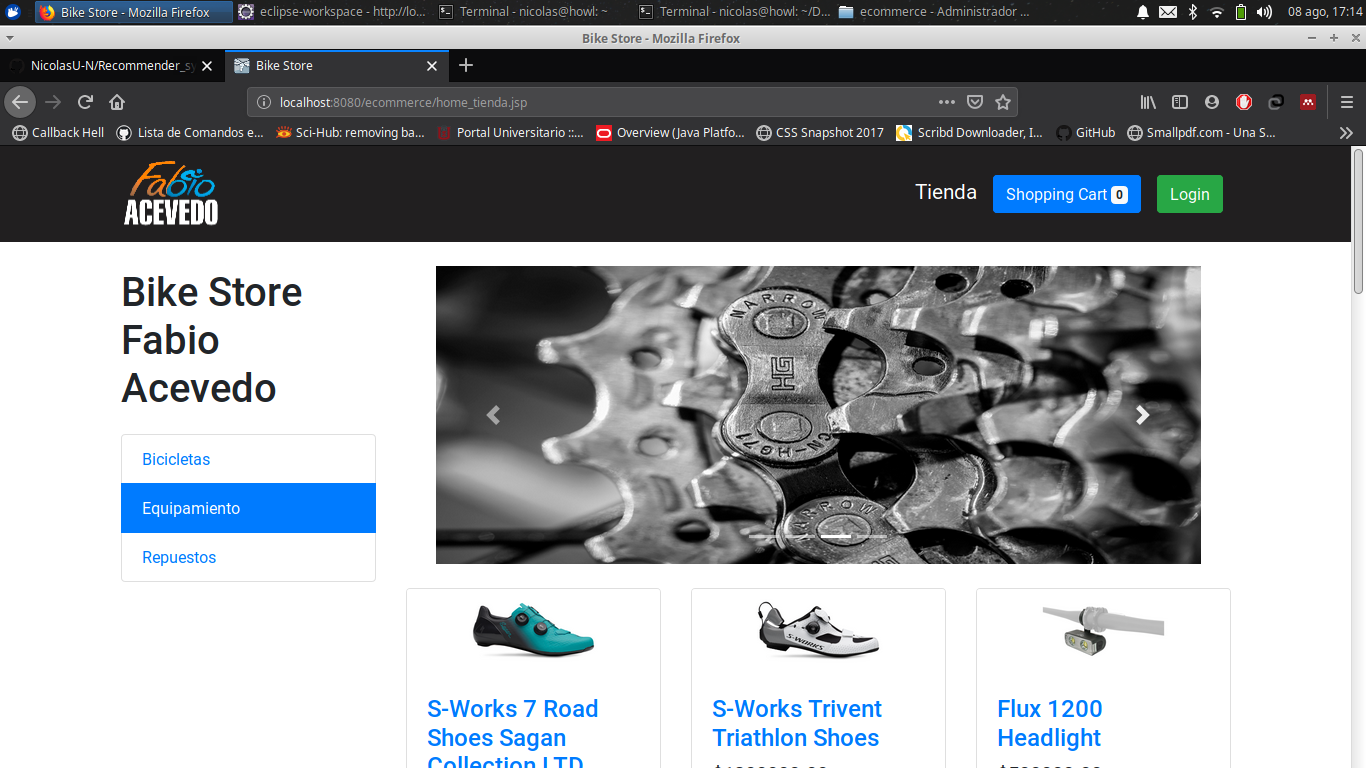The height and width of the screenshot is (768, 1366).
Task: Open the red Mendeley extension icon
Action: pyautogui.click(x=1307, y=102)
